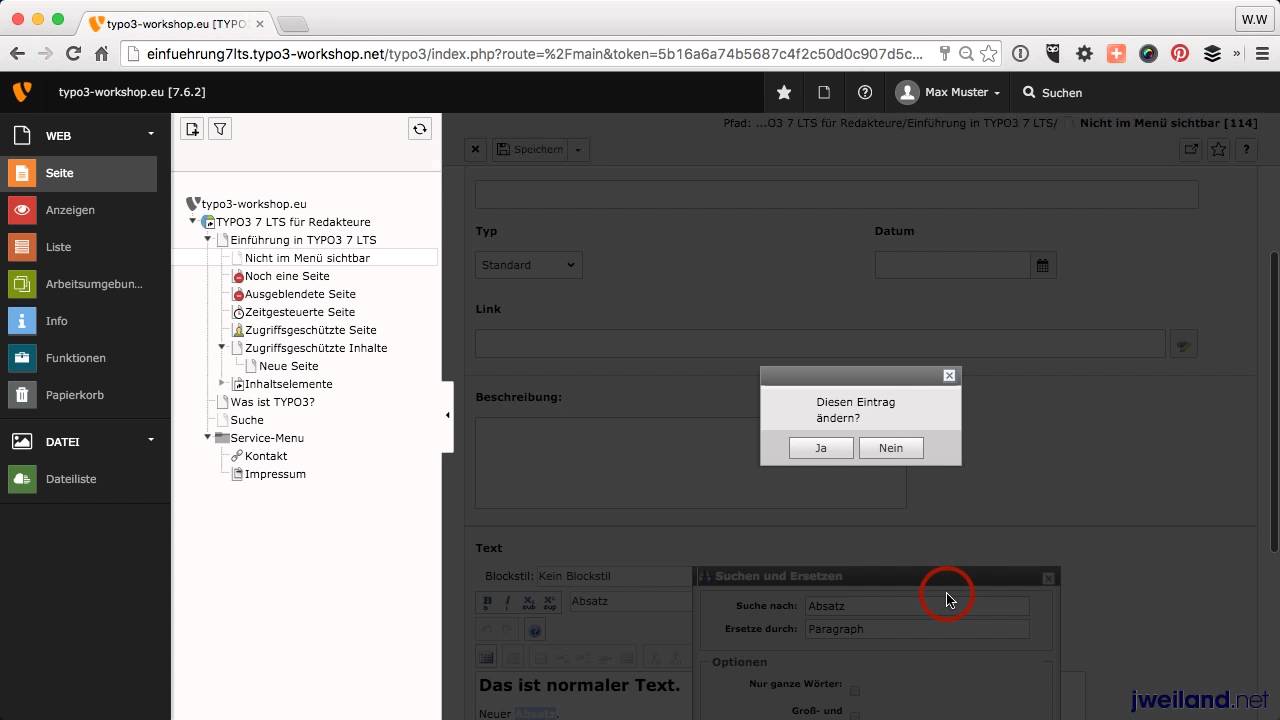Toggle bold in the text editor
The width and height of the screenshot is (1280, 720).
click(x=488, y=602)
